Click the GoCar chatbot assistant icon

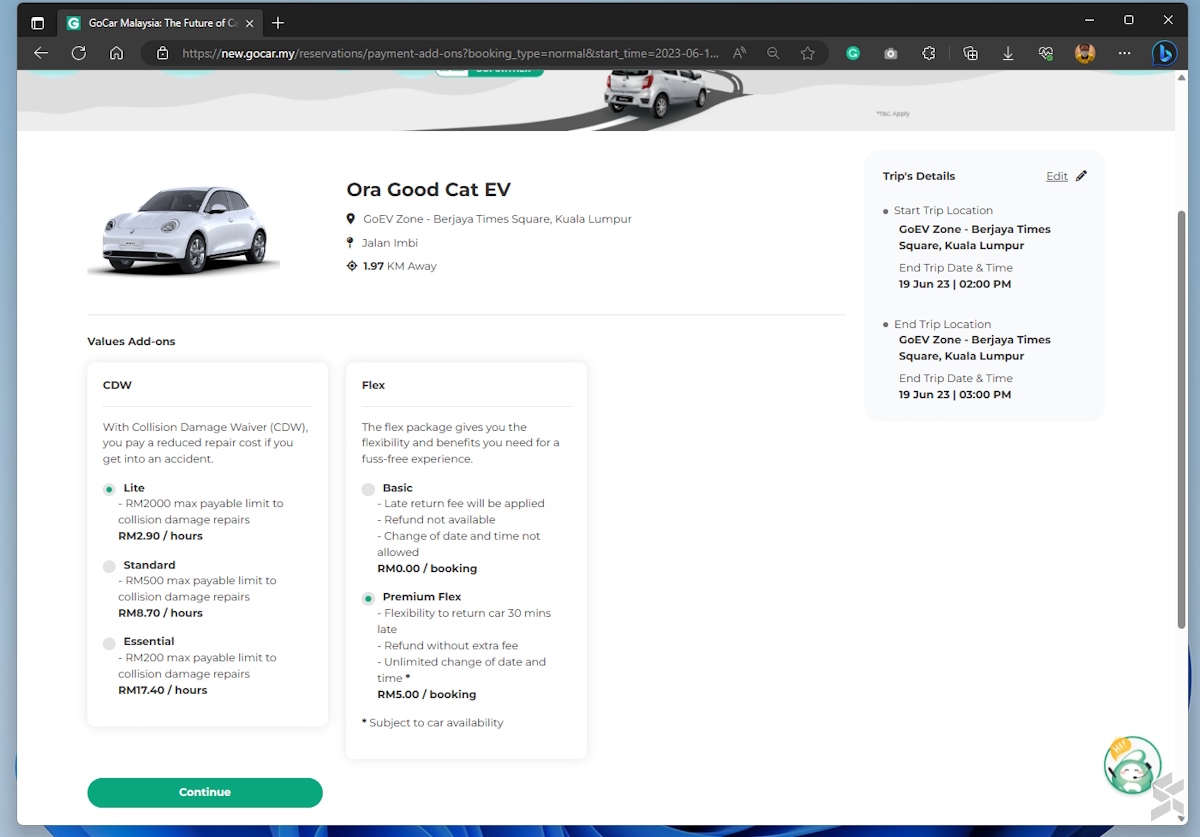[1131, 765]
